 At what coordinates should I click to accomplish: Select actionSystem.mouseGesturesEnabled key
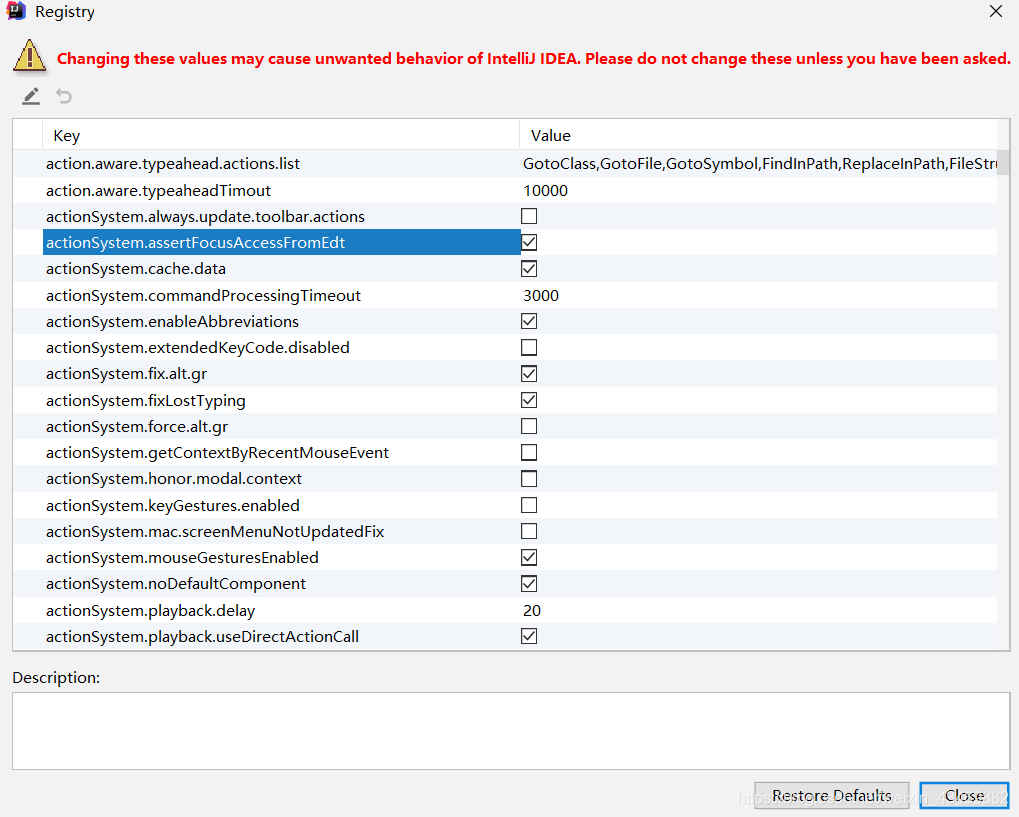[182, 558]
